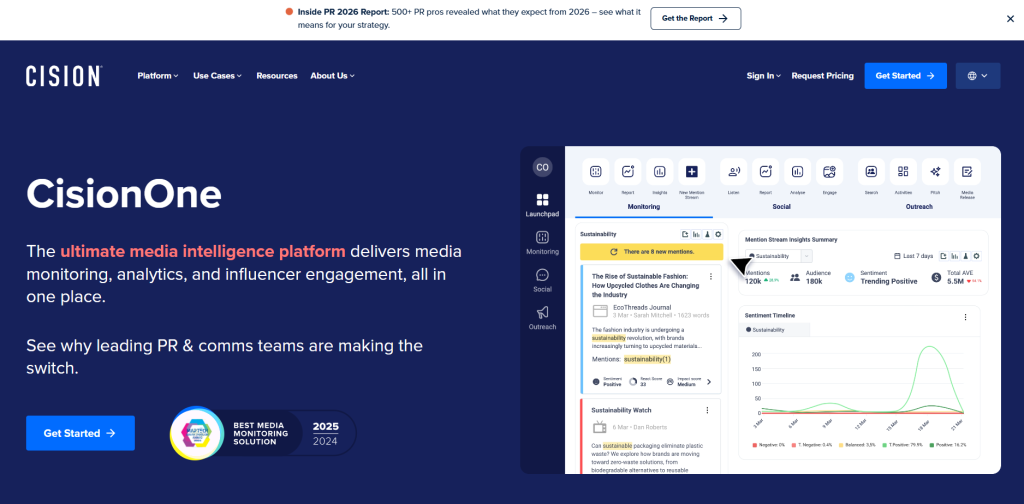Screen dimensions: 1024x504
Task: Open Launchpad in the dashboard sidebar
Action: (542, 205)
